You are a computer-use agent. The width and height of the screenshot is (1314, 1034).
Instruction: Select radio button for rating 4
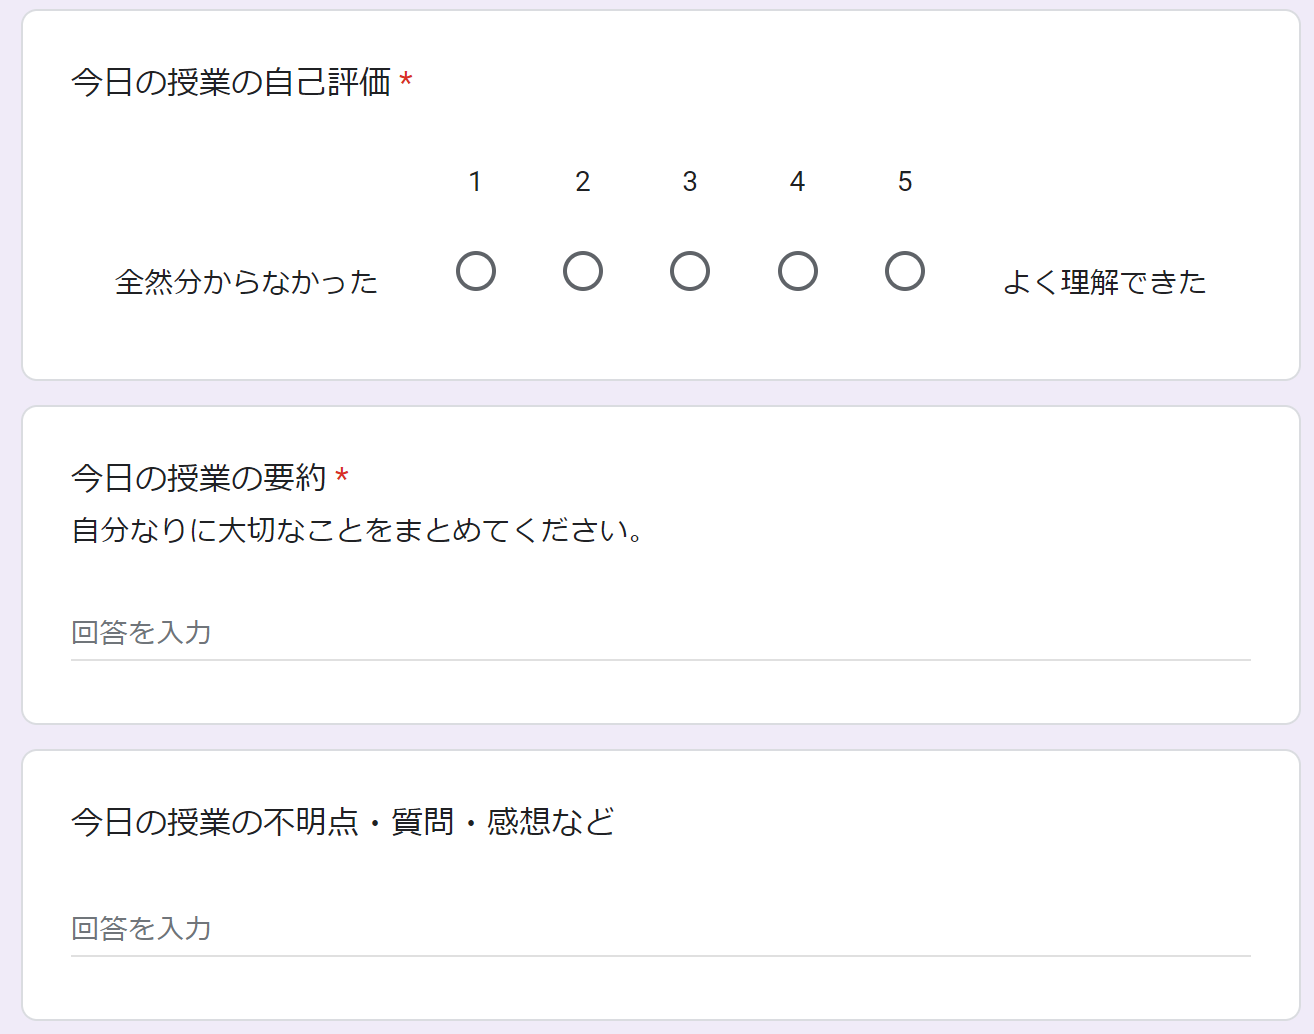tap(798, 271)
